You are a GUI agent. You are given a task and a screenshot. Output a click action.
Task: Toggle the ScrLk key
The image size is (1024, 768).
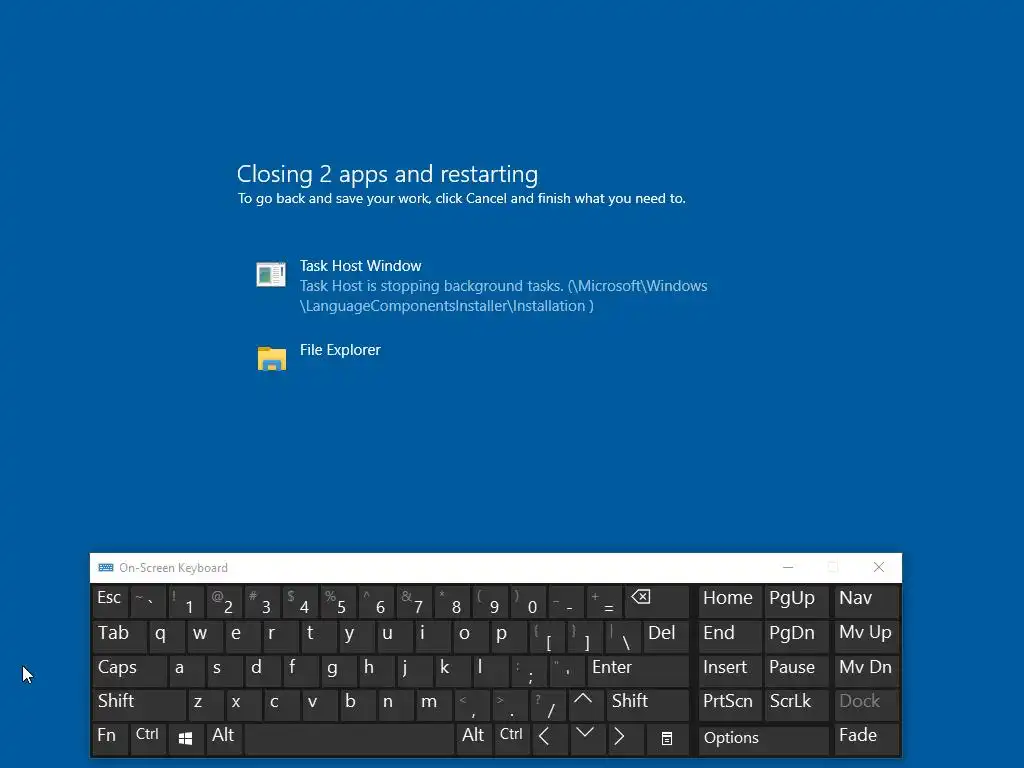pyautogui.click(x=796, y=704)
